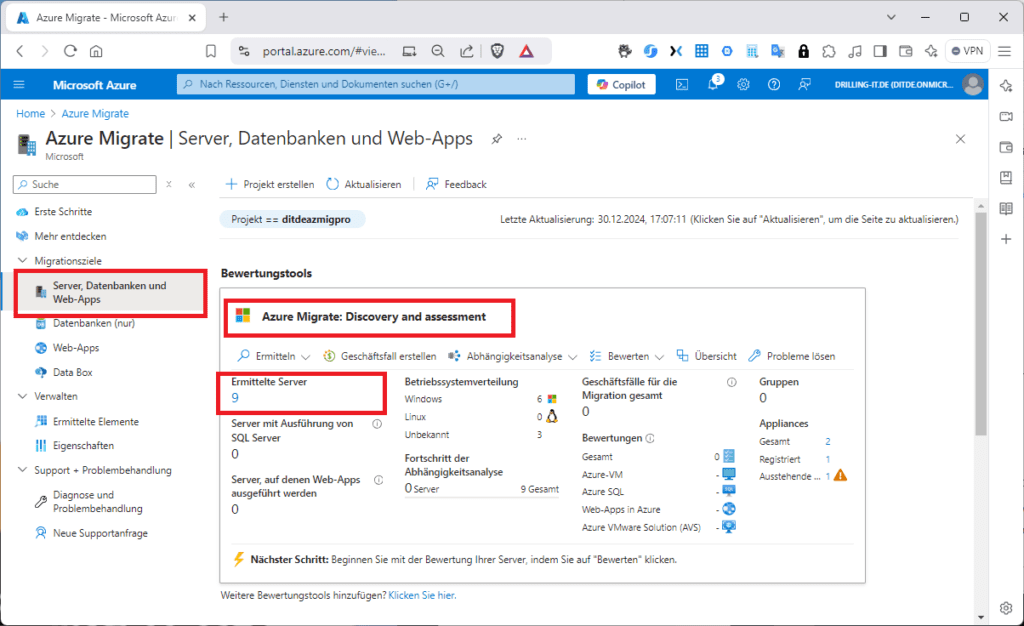Click Klicken Sie hier link
The width and height of the screenshot is (1024, 626).
422,595
